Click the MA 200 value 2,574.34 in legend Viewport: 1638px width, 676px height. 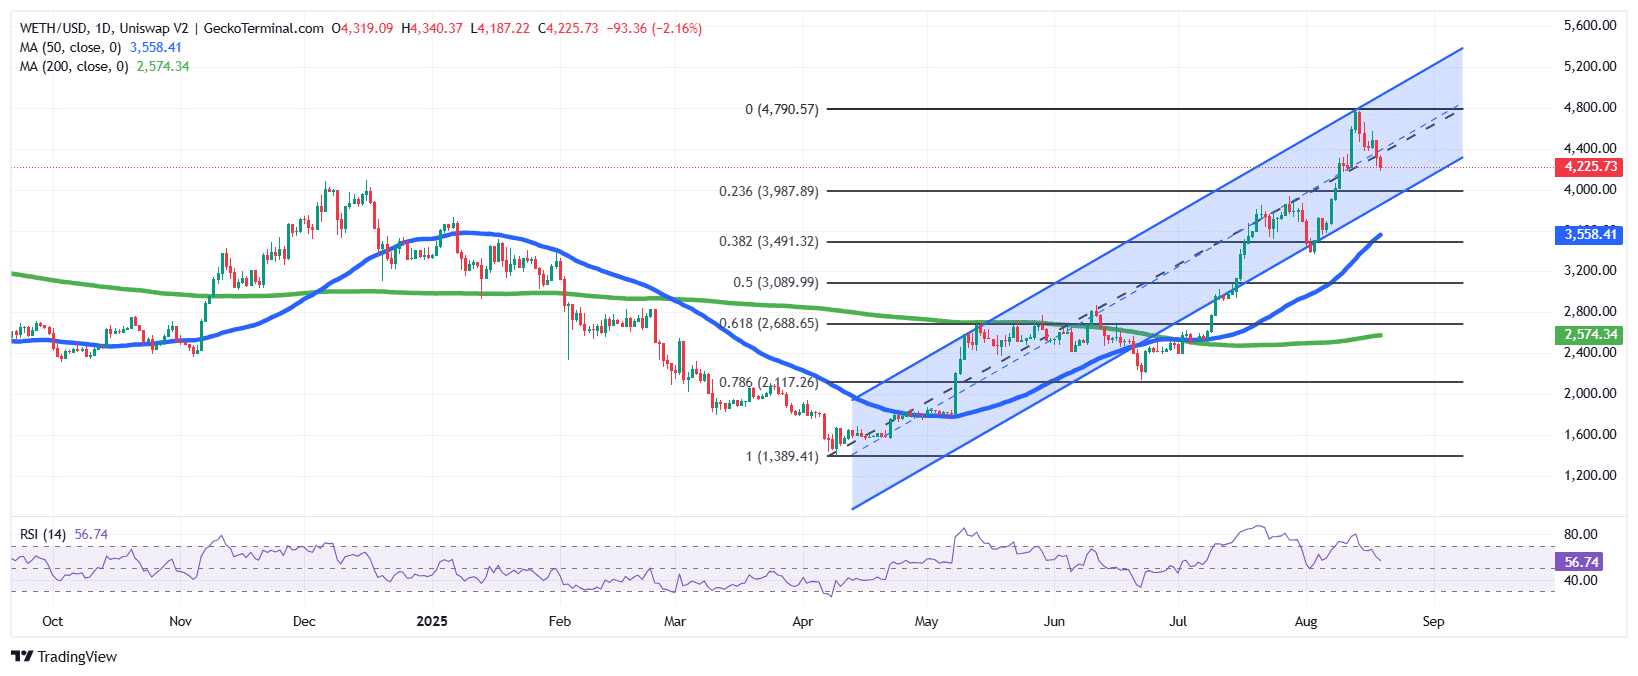pyautogui.click(x=163, y=66)
